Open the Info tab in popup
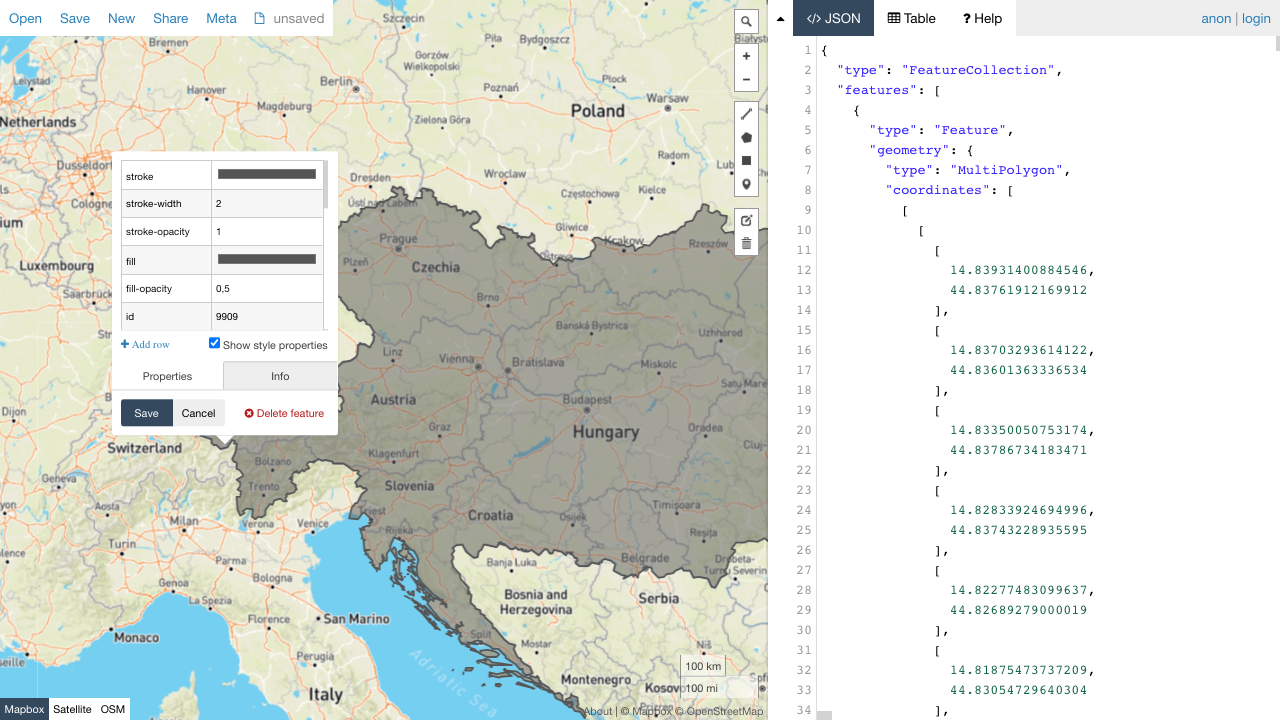This screenshot has height=720, width=1280. 280,376
